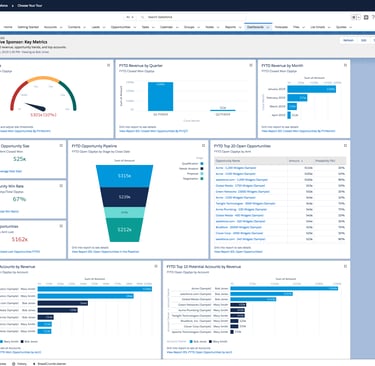Open History in the utility bar

(19, 364)
